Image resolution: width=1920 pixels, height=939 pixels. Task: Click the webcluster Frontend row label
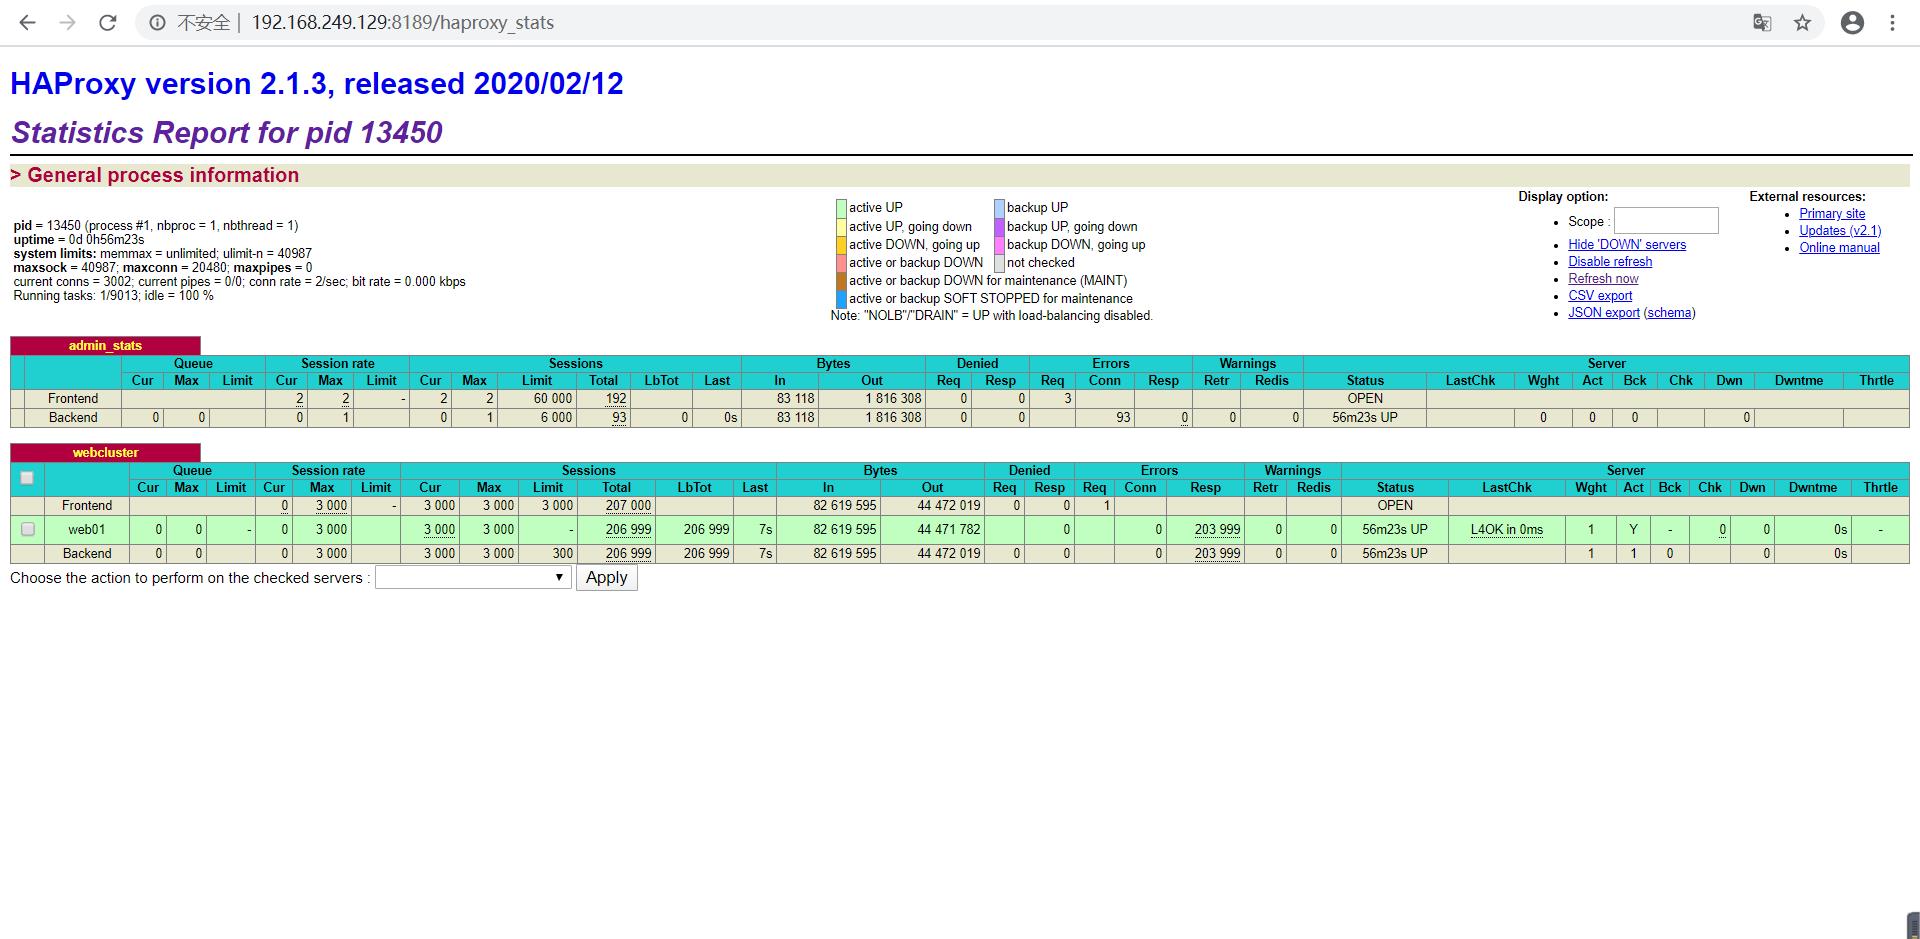[87, 506]
